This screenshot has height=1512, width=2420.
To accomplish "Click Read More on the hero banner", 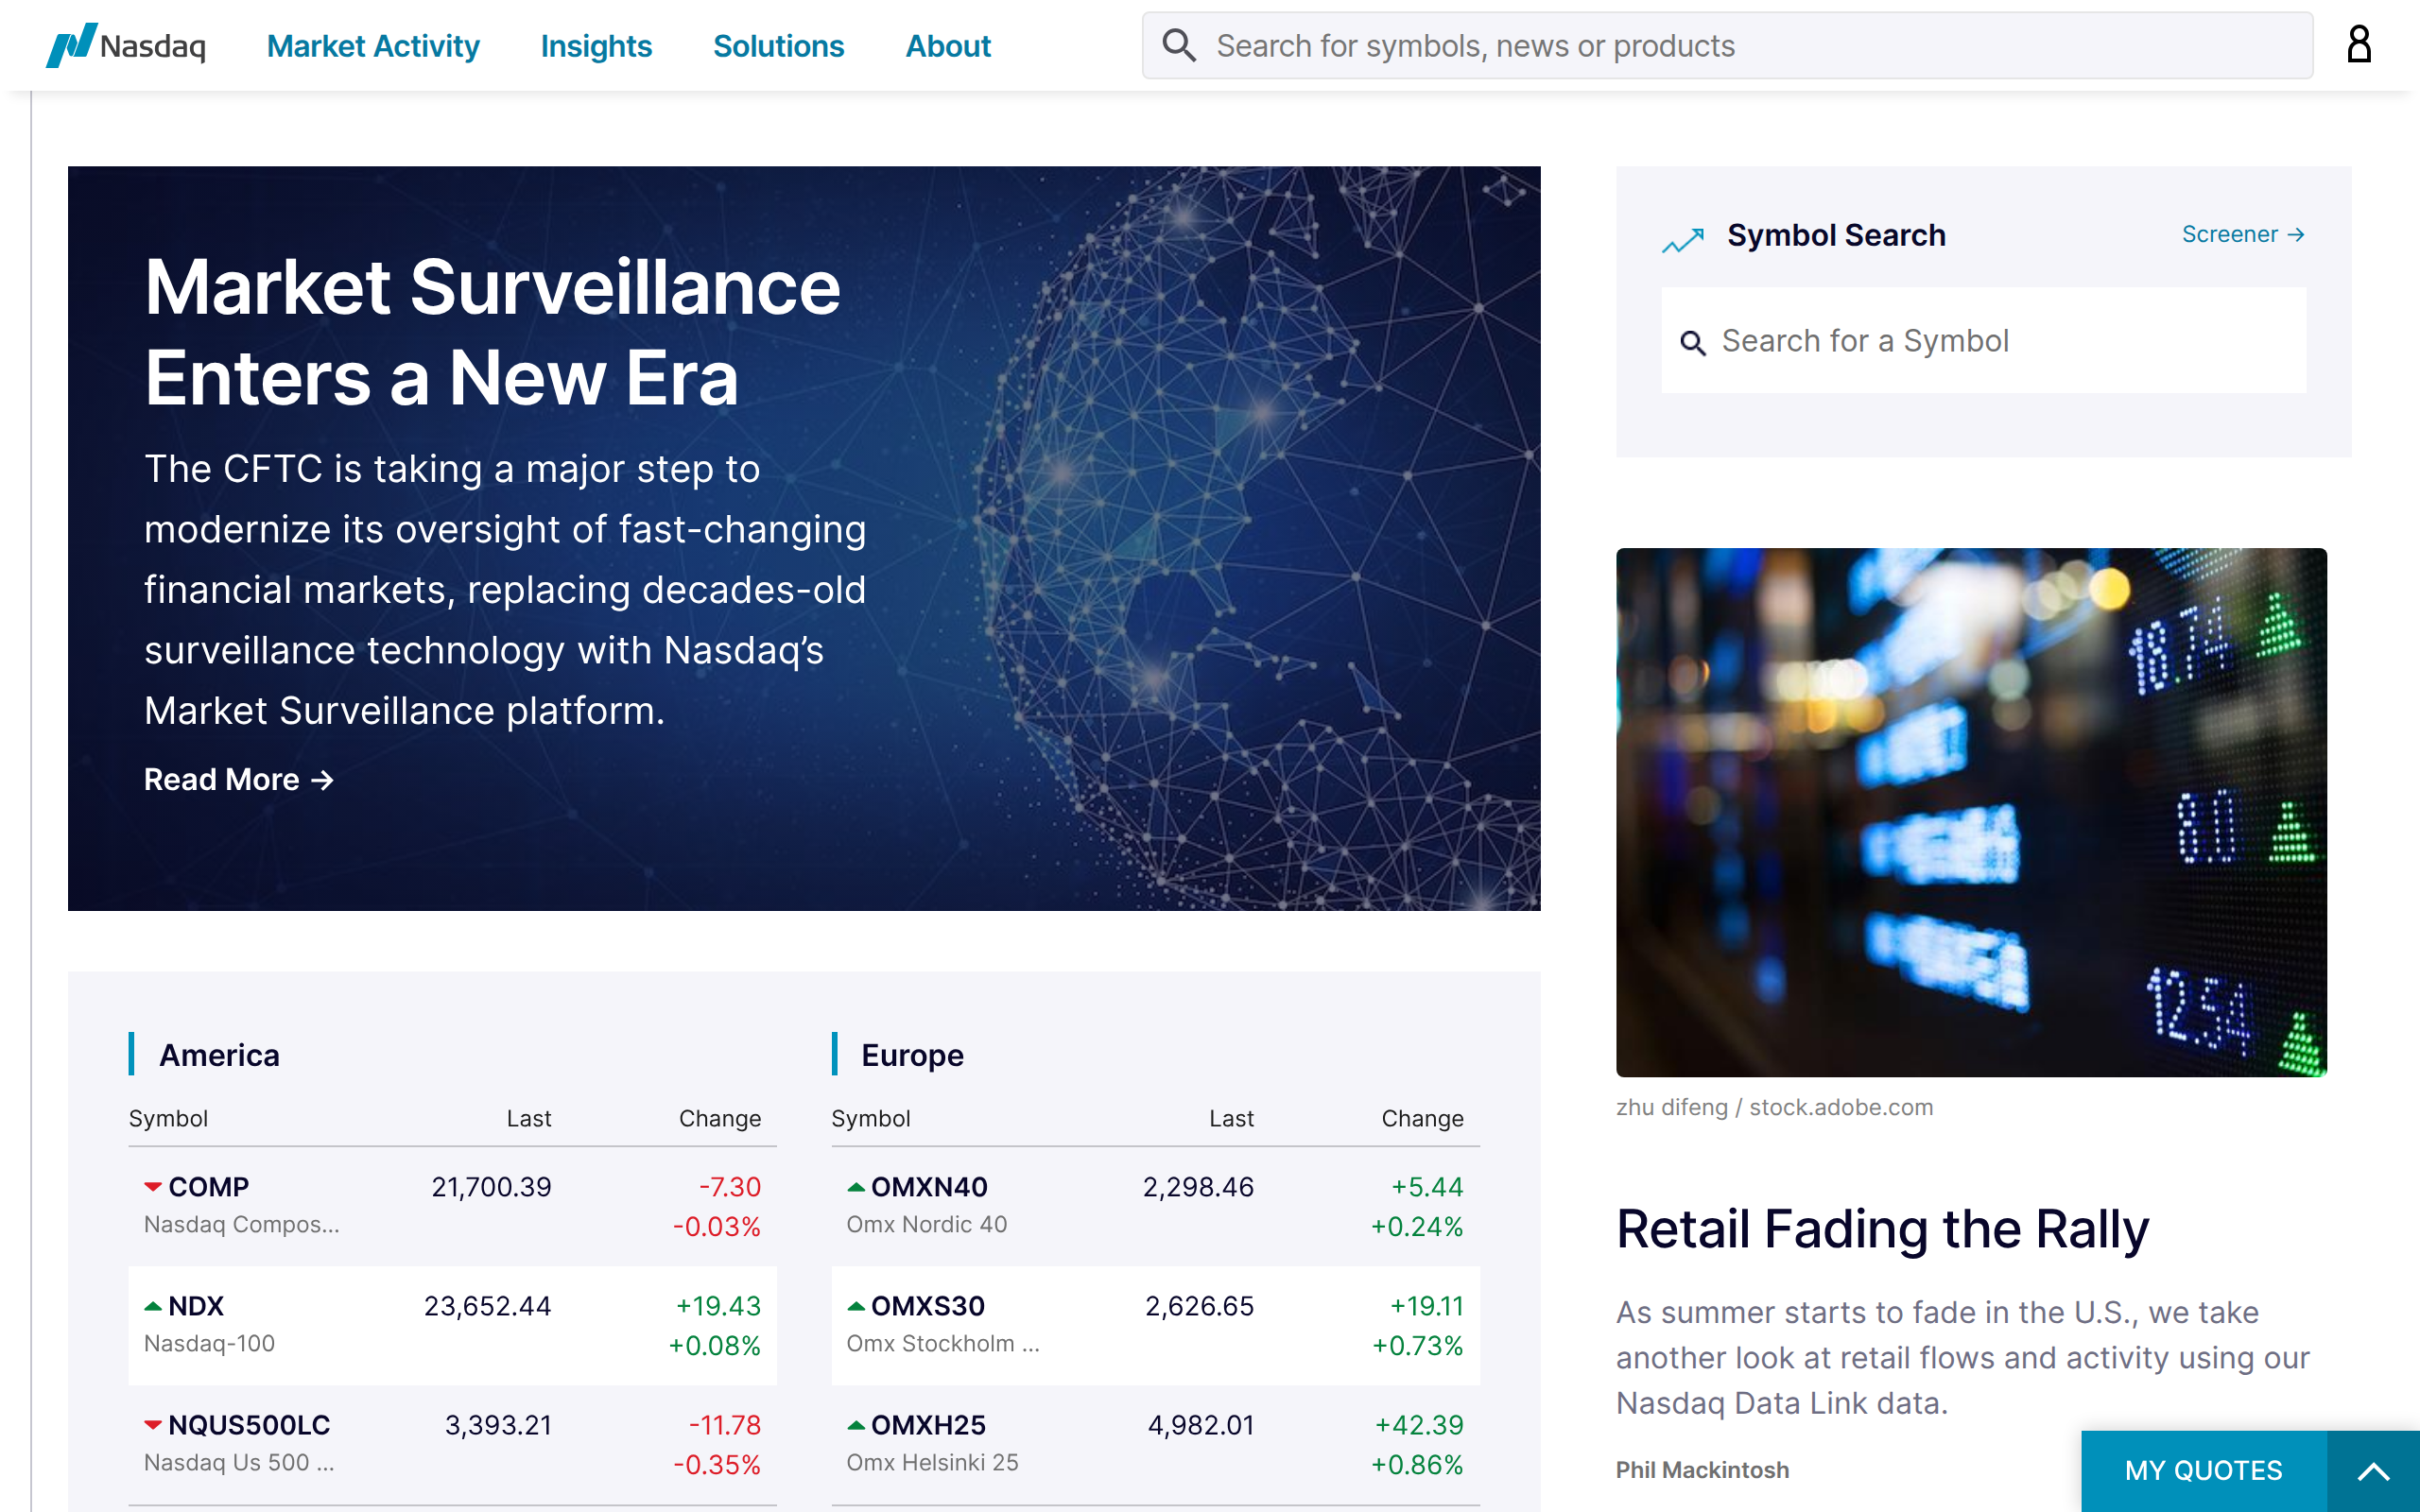I will pyautogui.click(x=239, y=779).
